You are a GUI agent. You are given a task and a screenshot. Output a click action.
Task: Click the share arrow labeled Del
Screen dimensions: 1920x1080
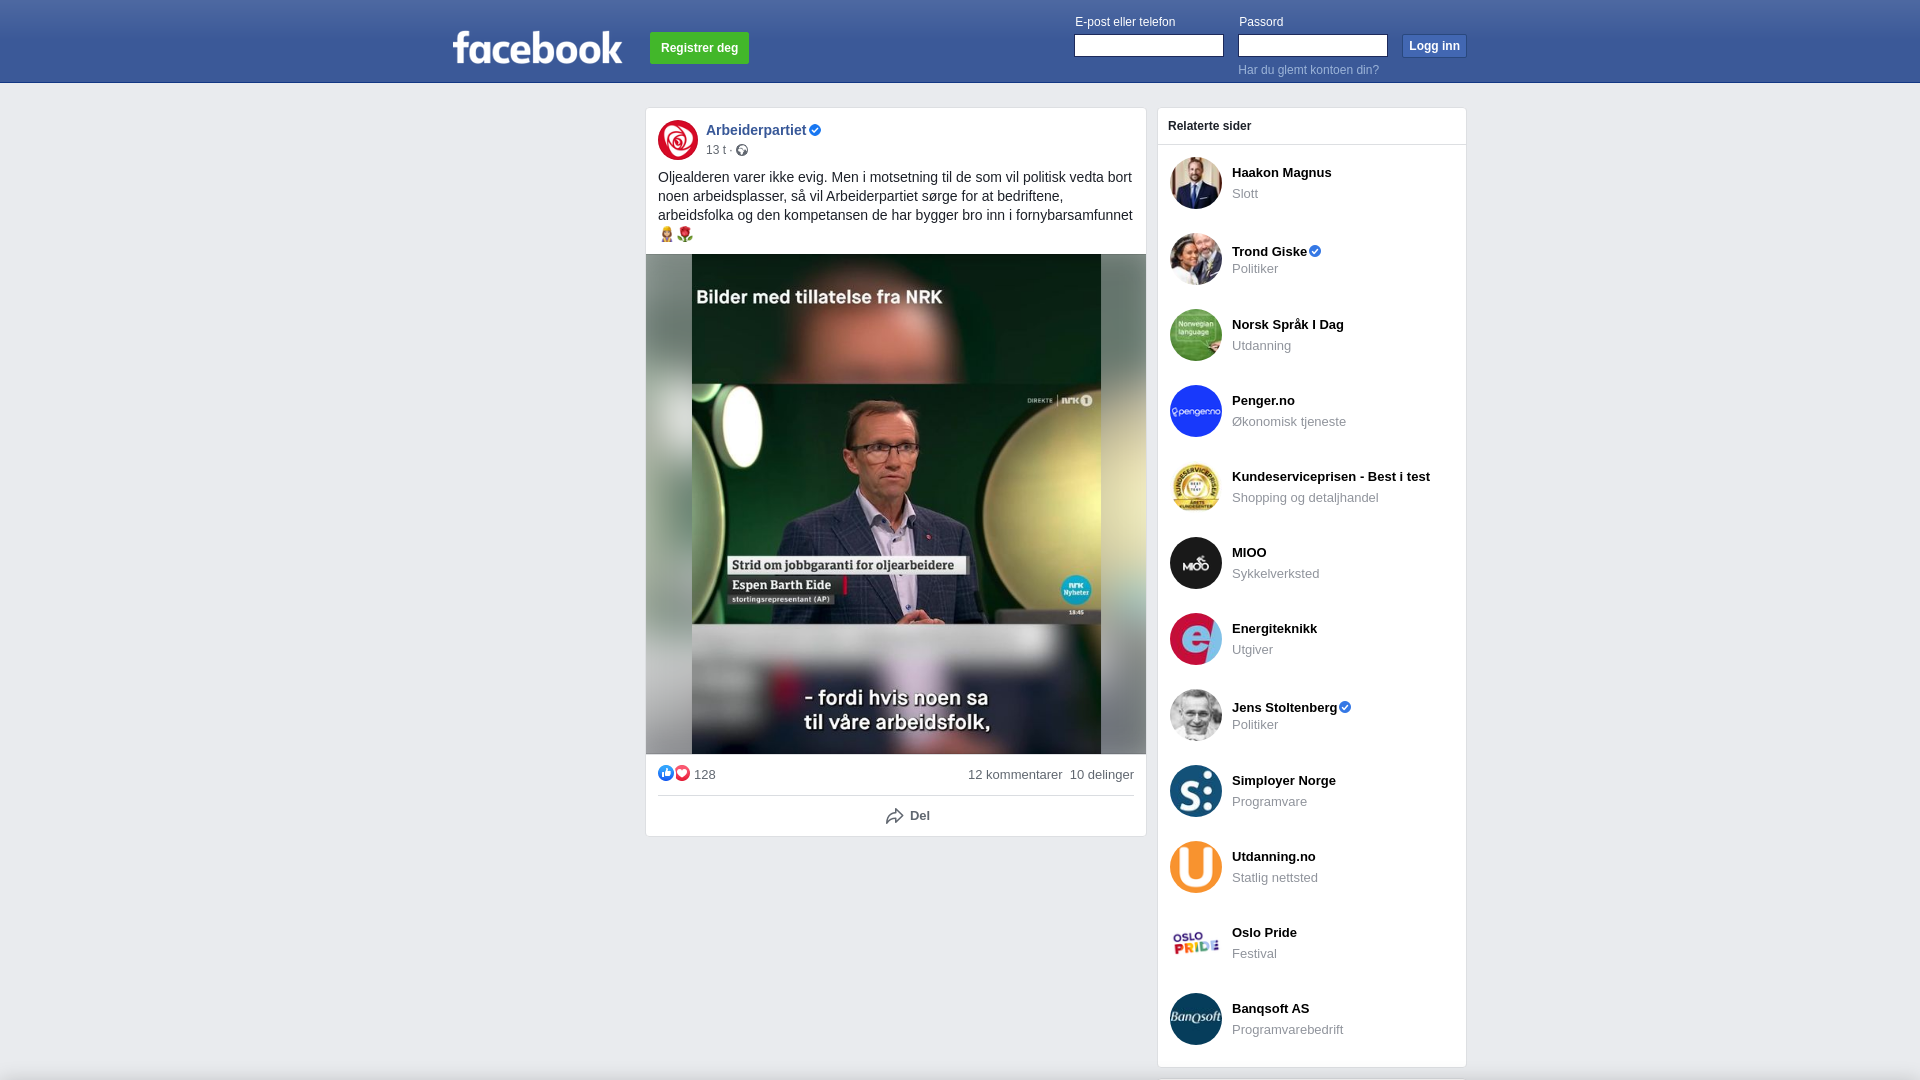point(908,816)
